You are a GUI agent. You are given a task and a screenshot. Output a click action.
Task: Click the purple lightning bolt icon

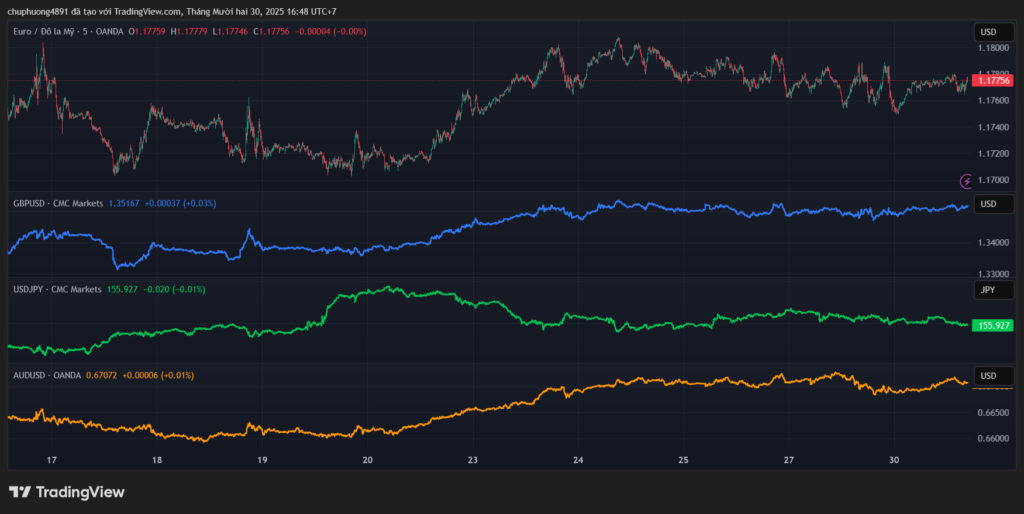966,181
